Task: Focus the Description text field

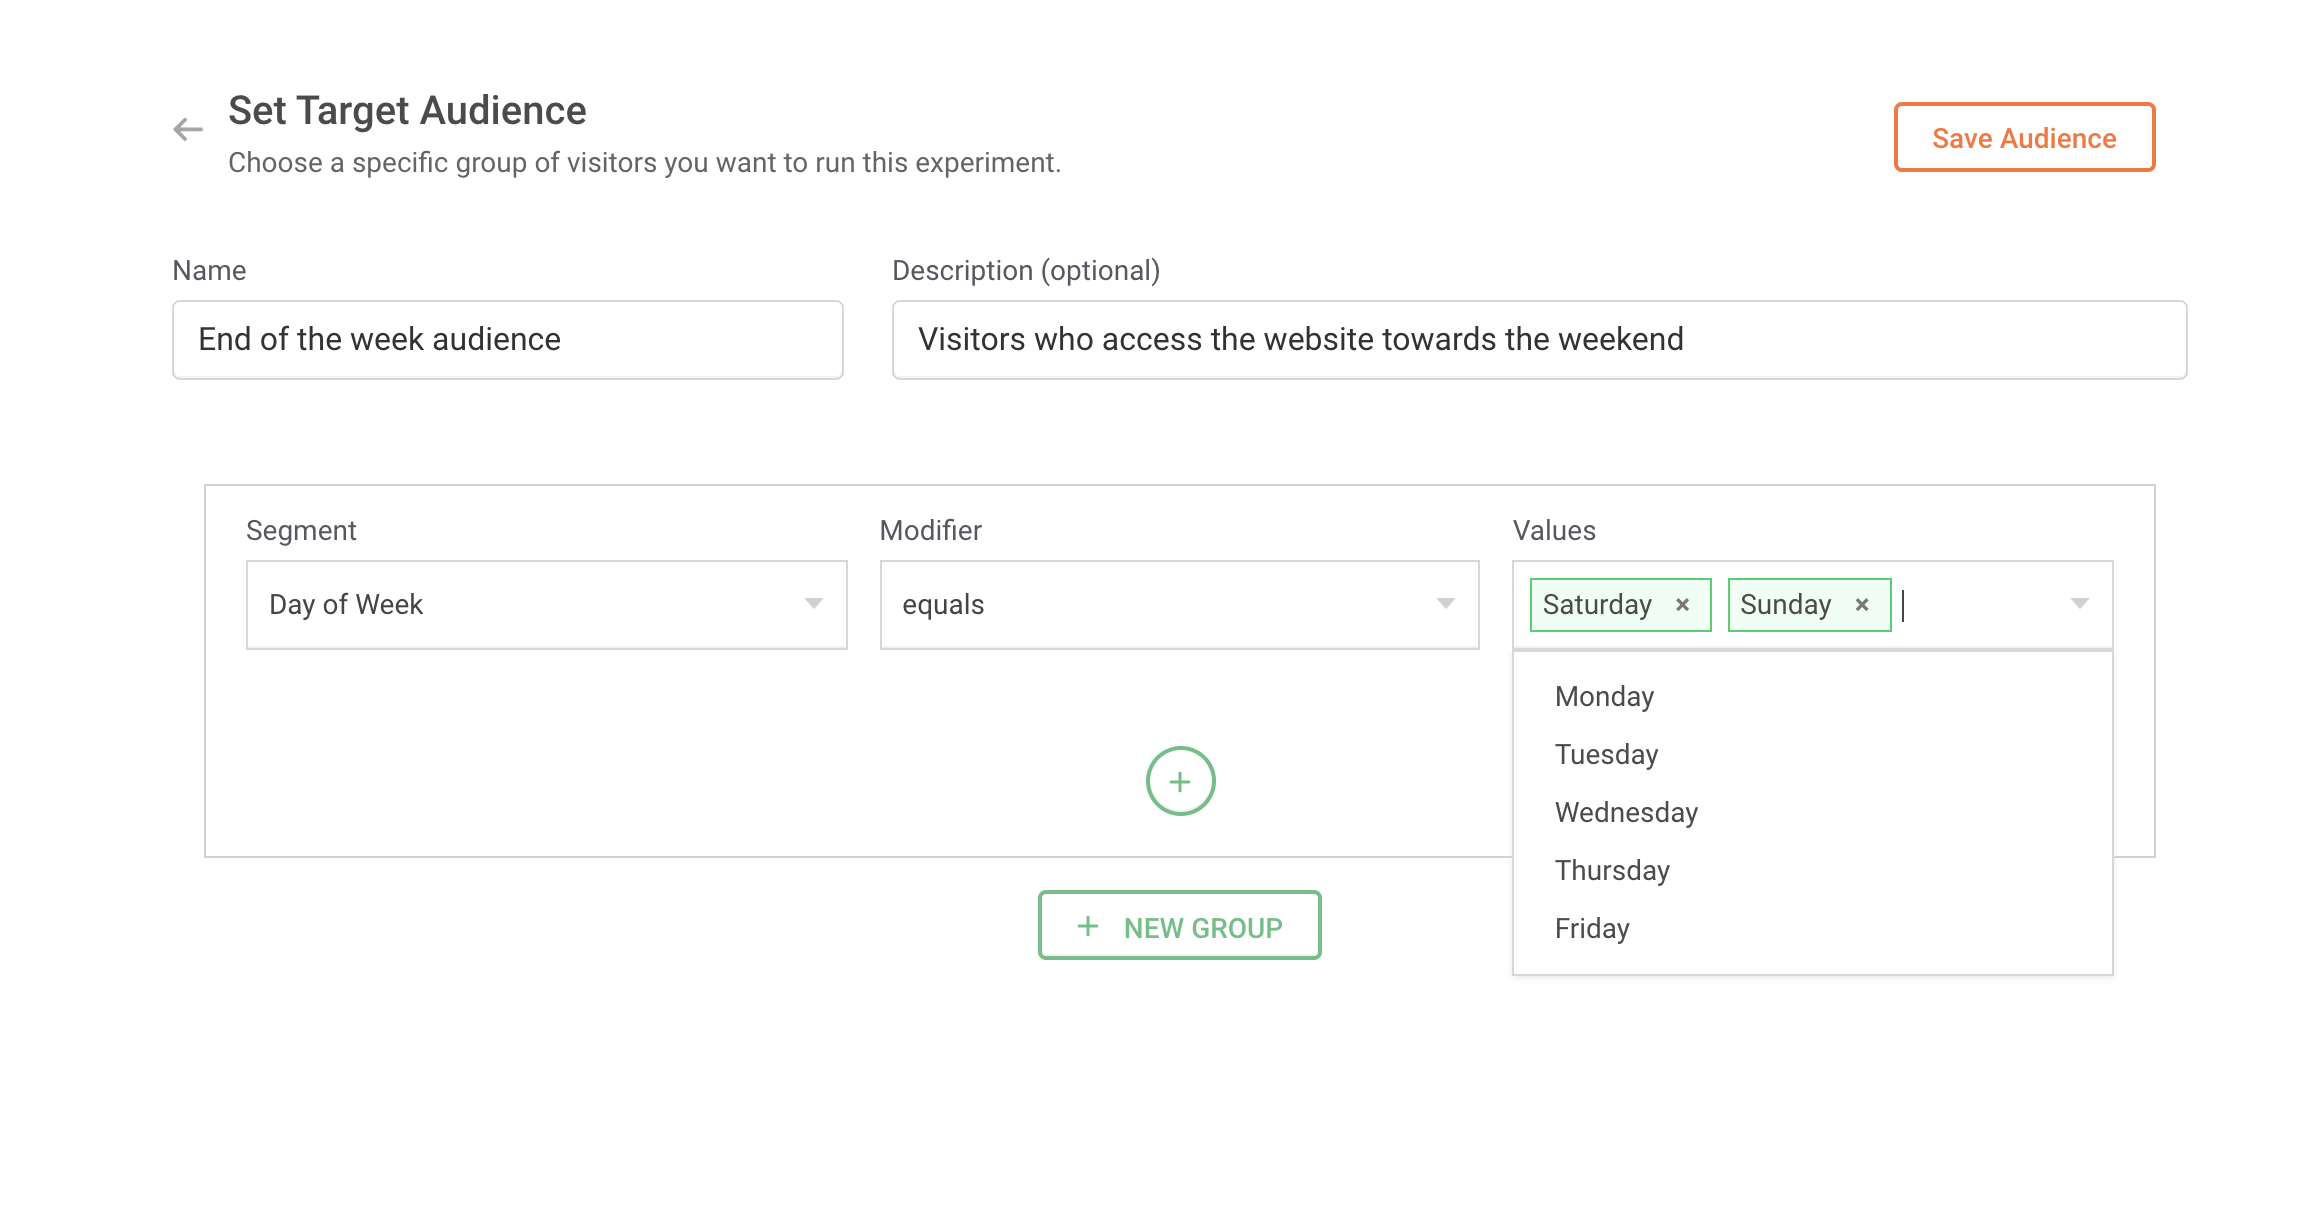Action: pos(1538,340)
